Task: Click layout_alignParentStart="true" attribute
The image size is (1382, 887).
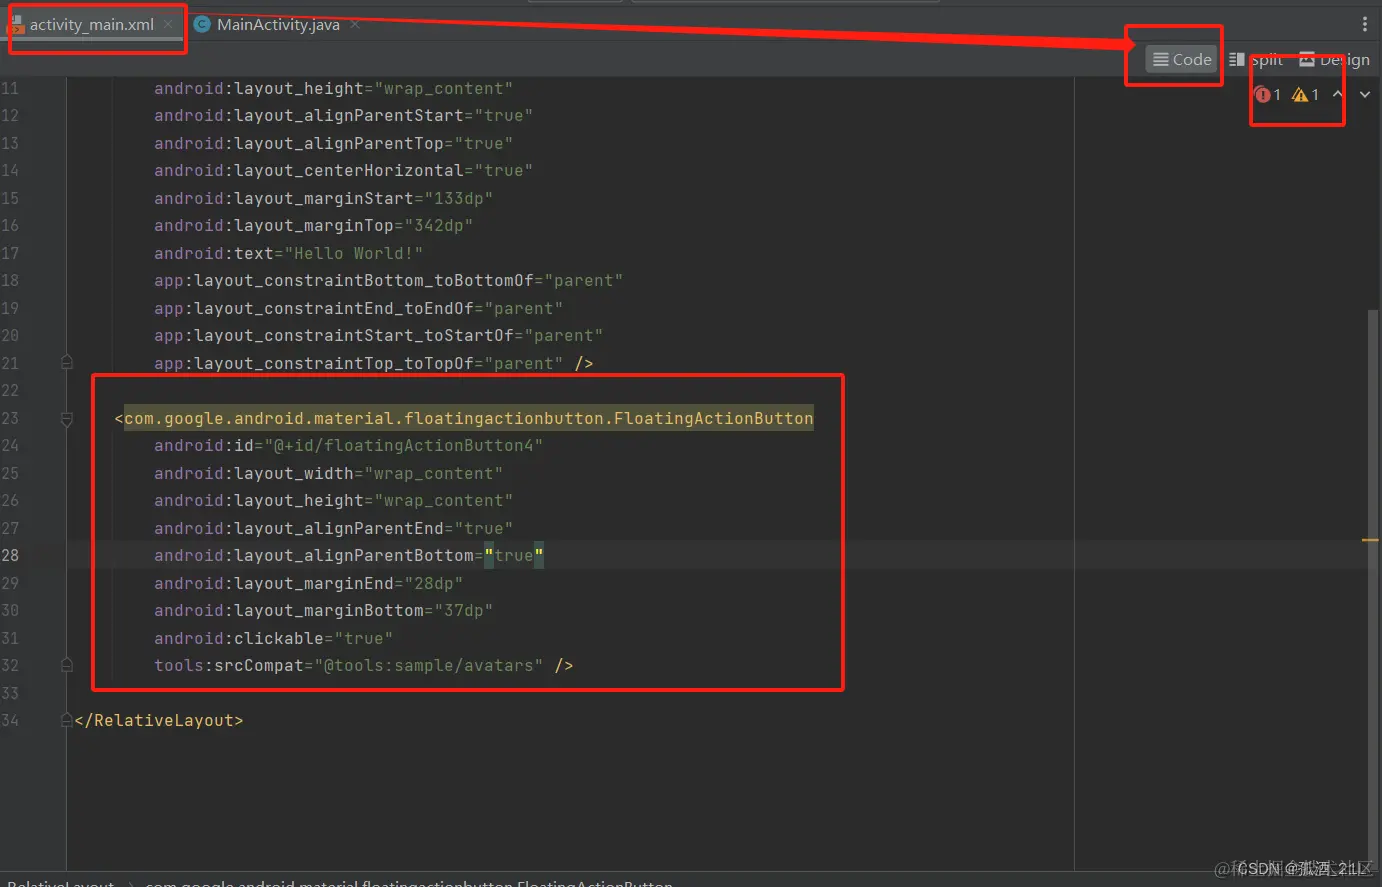Action: pos(343,116)
